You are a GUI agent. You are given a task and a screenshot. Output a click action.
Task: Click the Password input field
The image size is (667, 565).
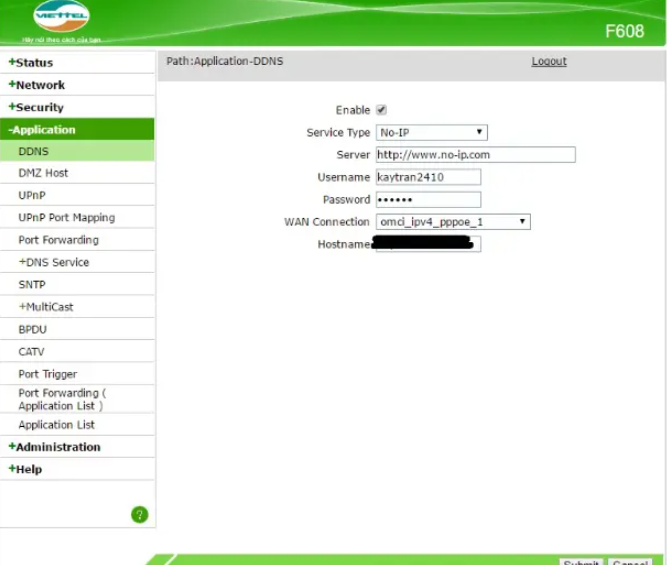pyautogui.click(x=428, y=200)
